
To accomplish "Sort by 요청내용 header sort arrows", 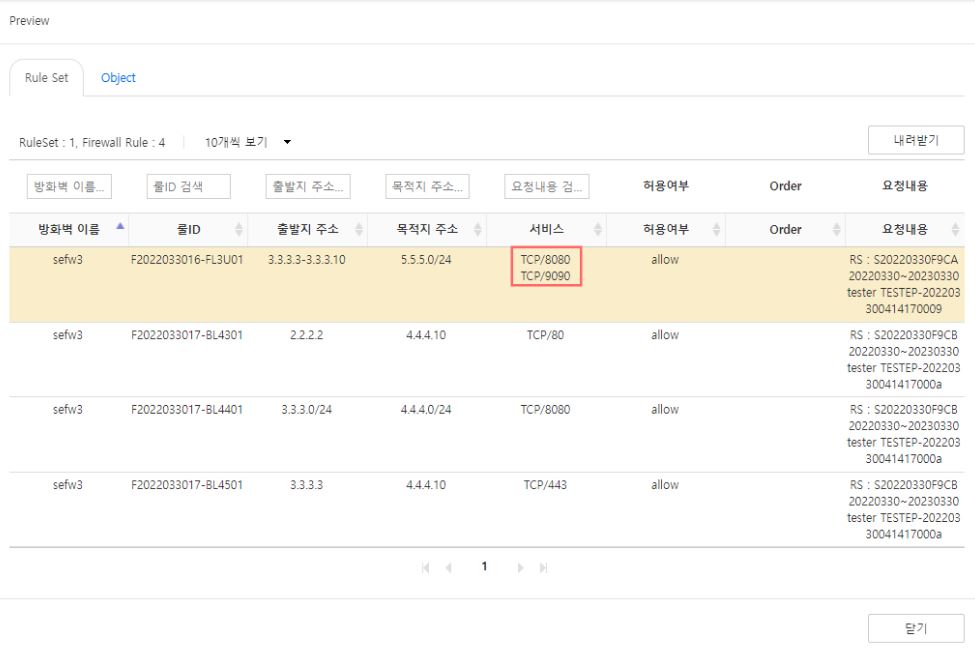I will [955, 229].
